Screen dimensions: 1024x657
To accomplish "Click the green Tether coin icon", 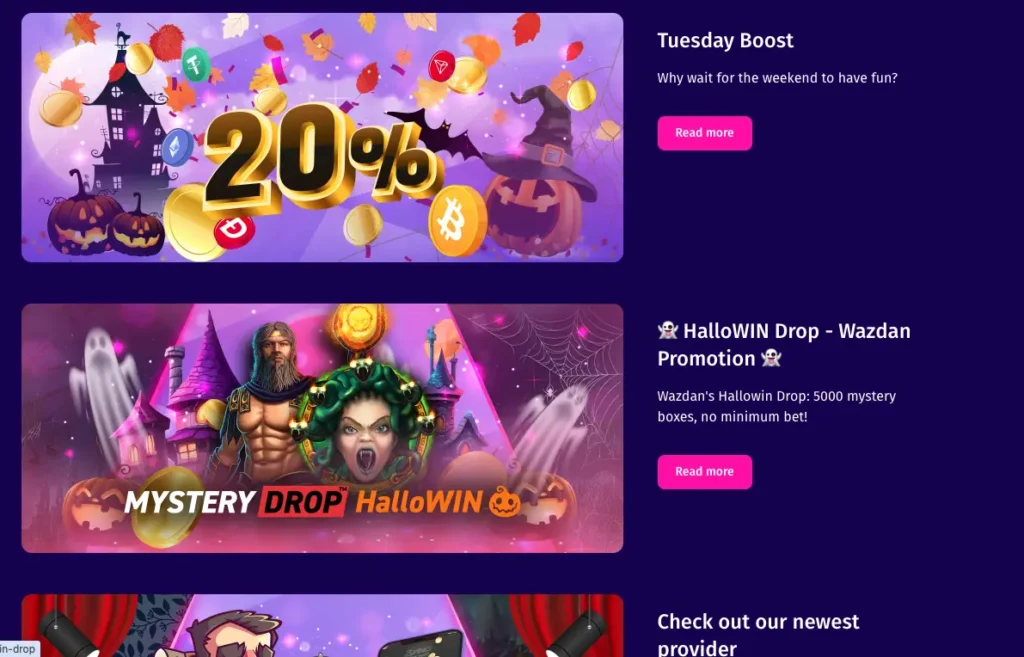I will (196, 64).
